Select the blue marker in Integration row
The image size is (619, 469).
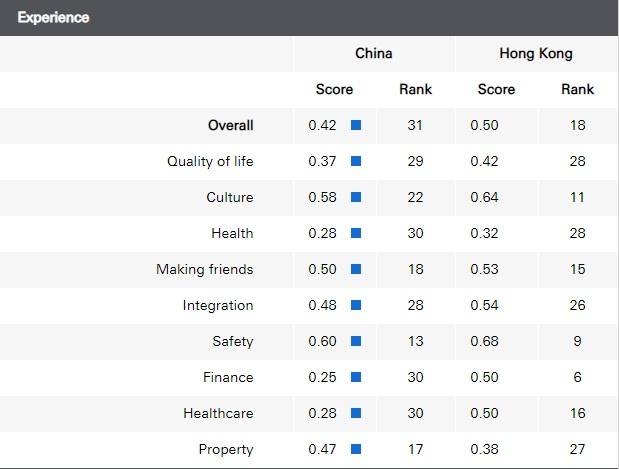pyautogui.click(x=356, y=306)
